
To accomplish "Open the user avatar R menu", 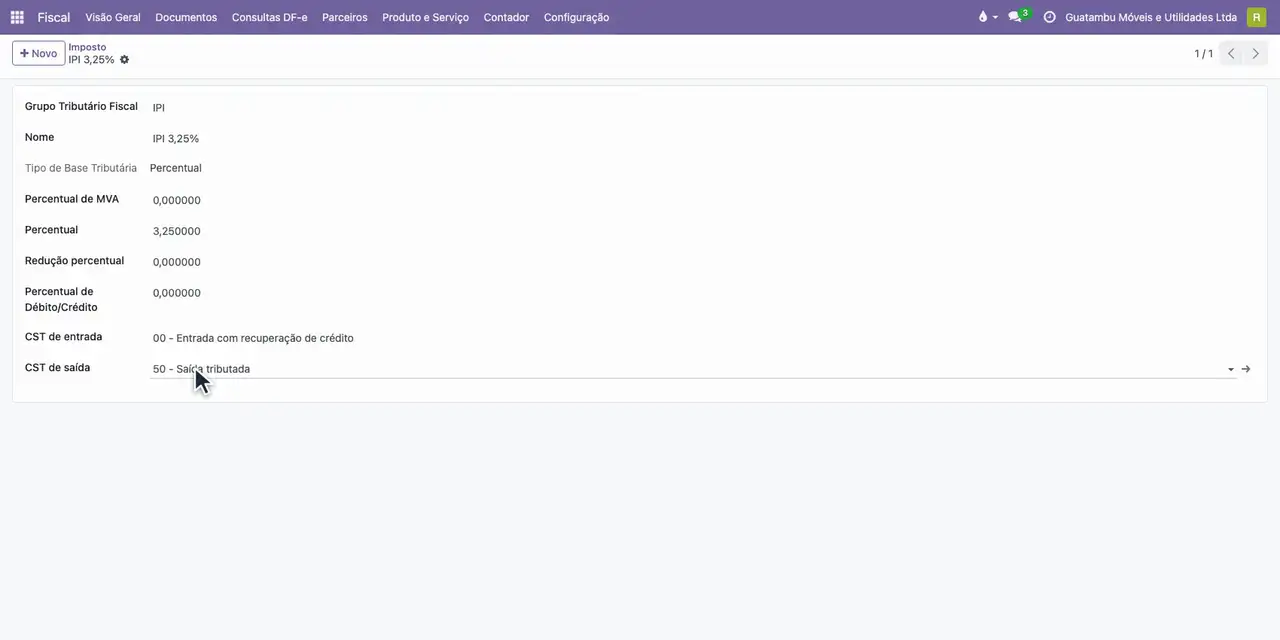I will point(1256,17).
